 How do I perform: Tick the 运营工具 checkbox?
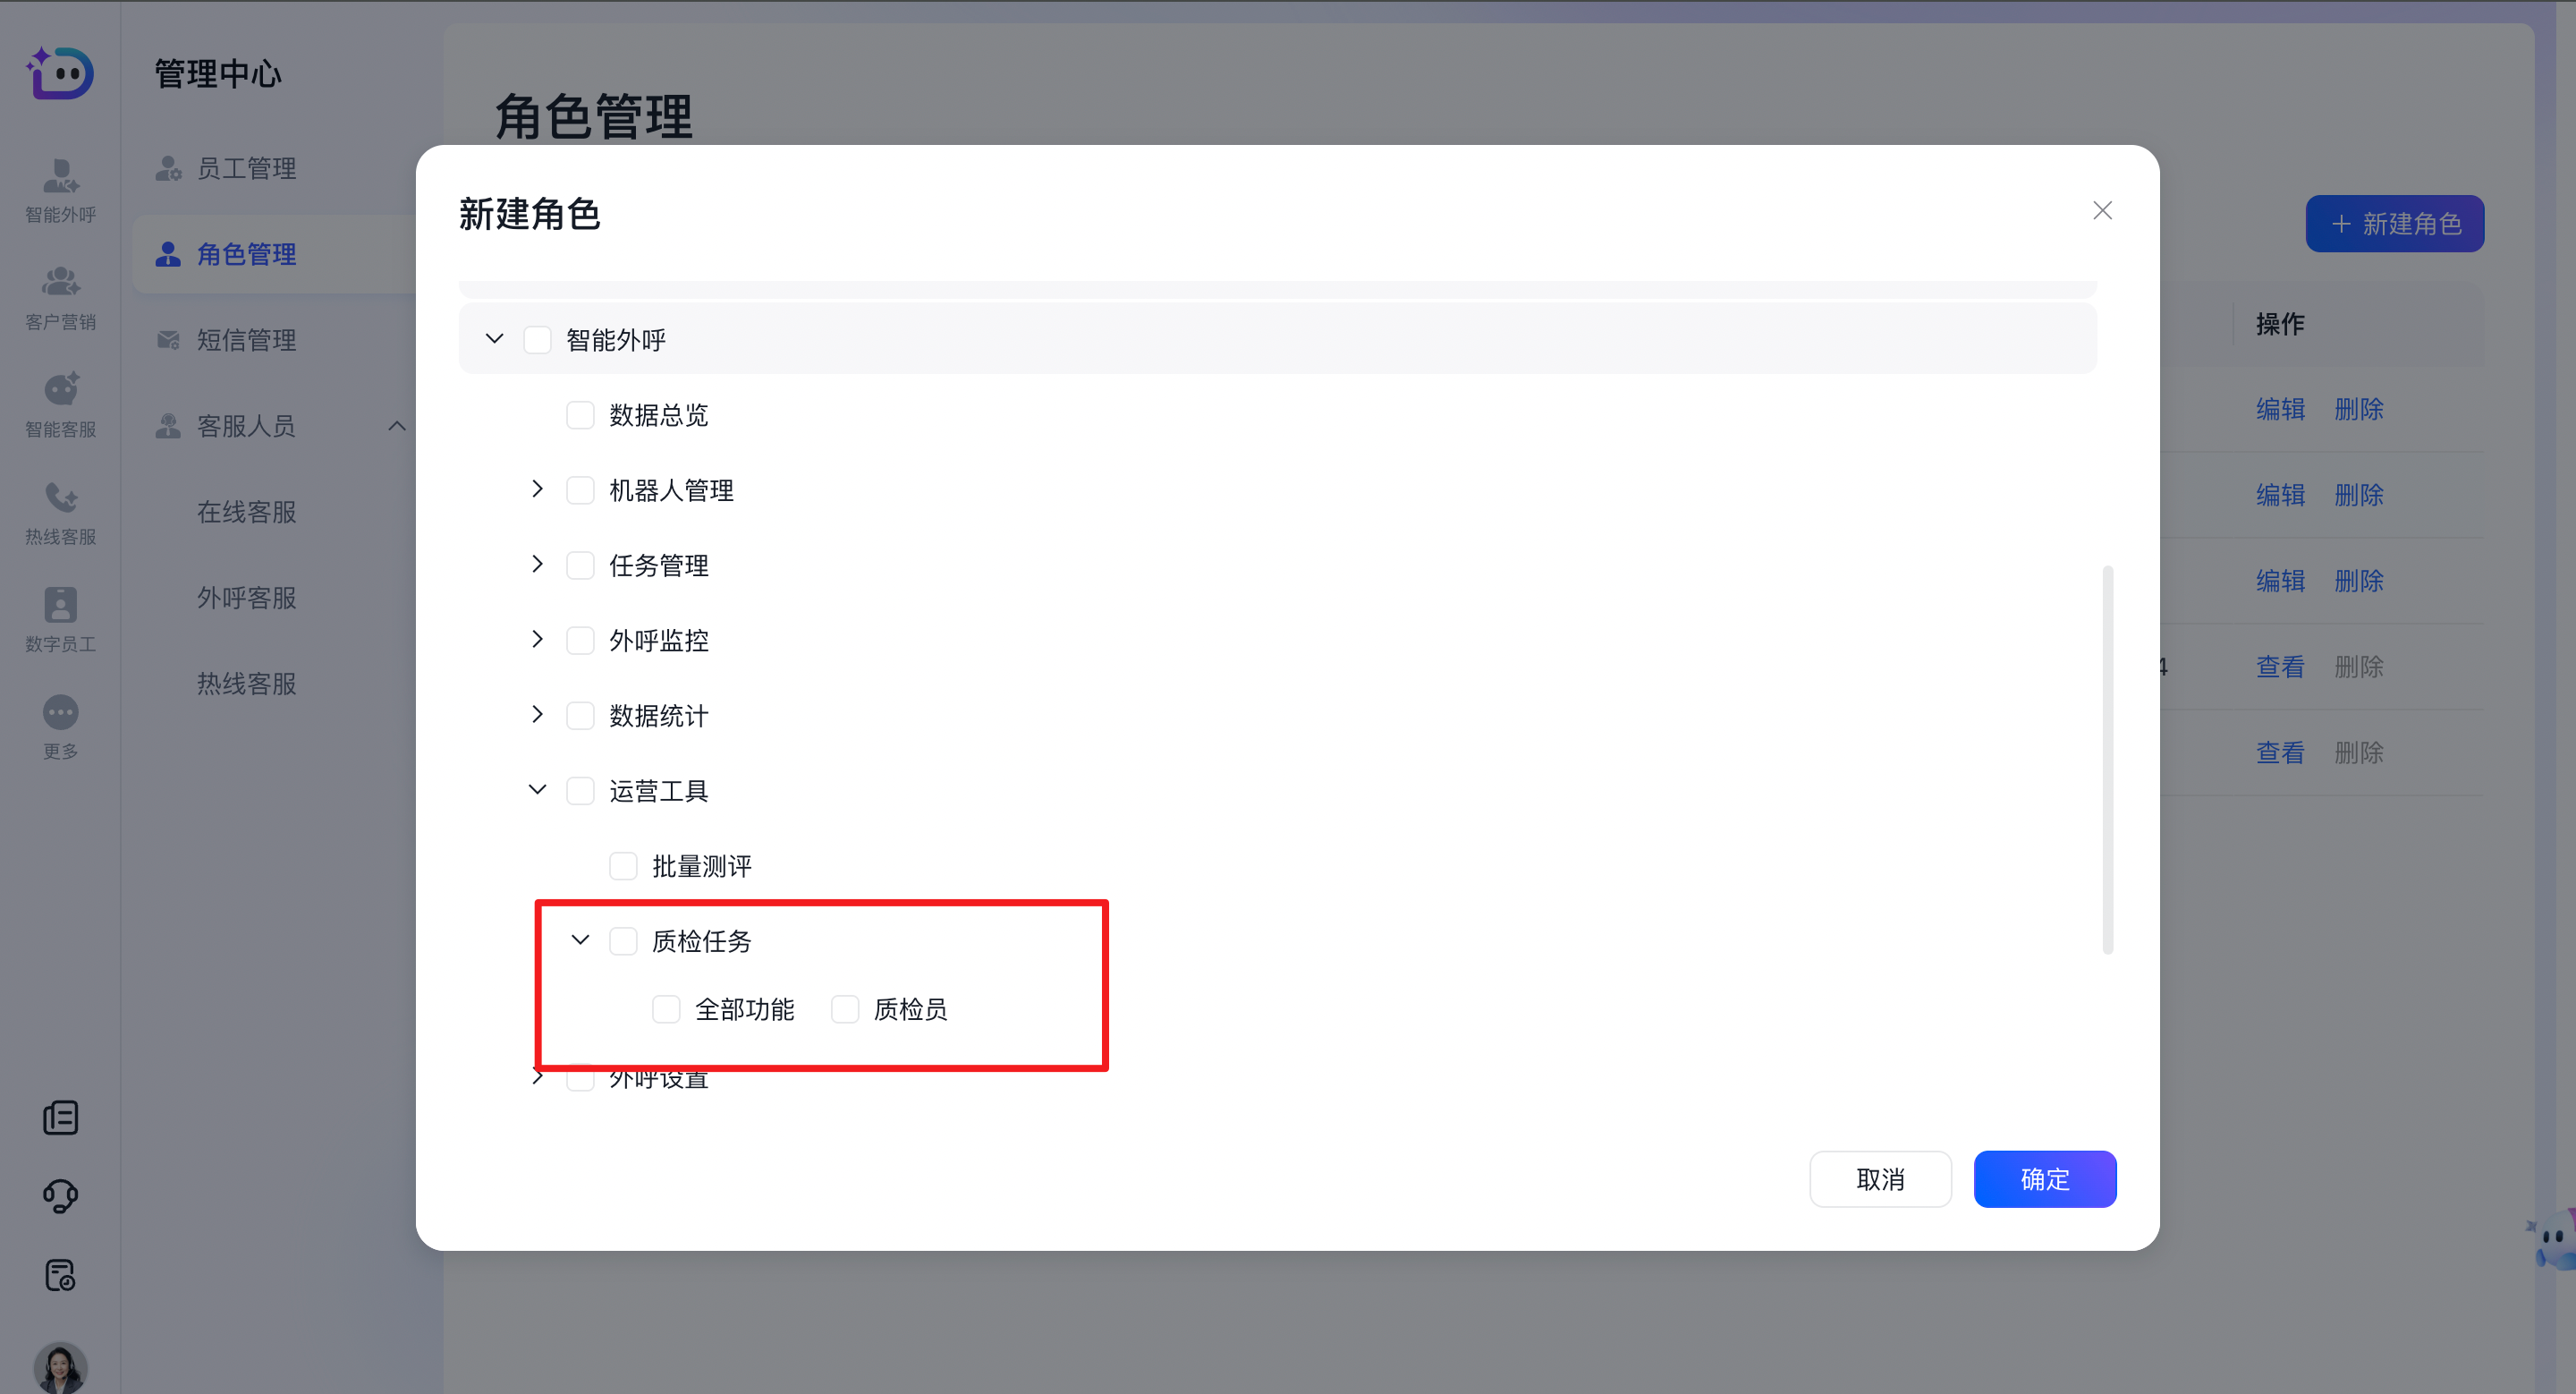pyautogui.click(x=580, y=791)
